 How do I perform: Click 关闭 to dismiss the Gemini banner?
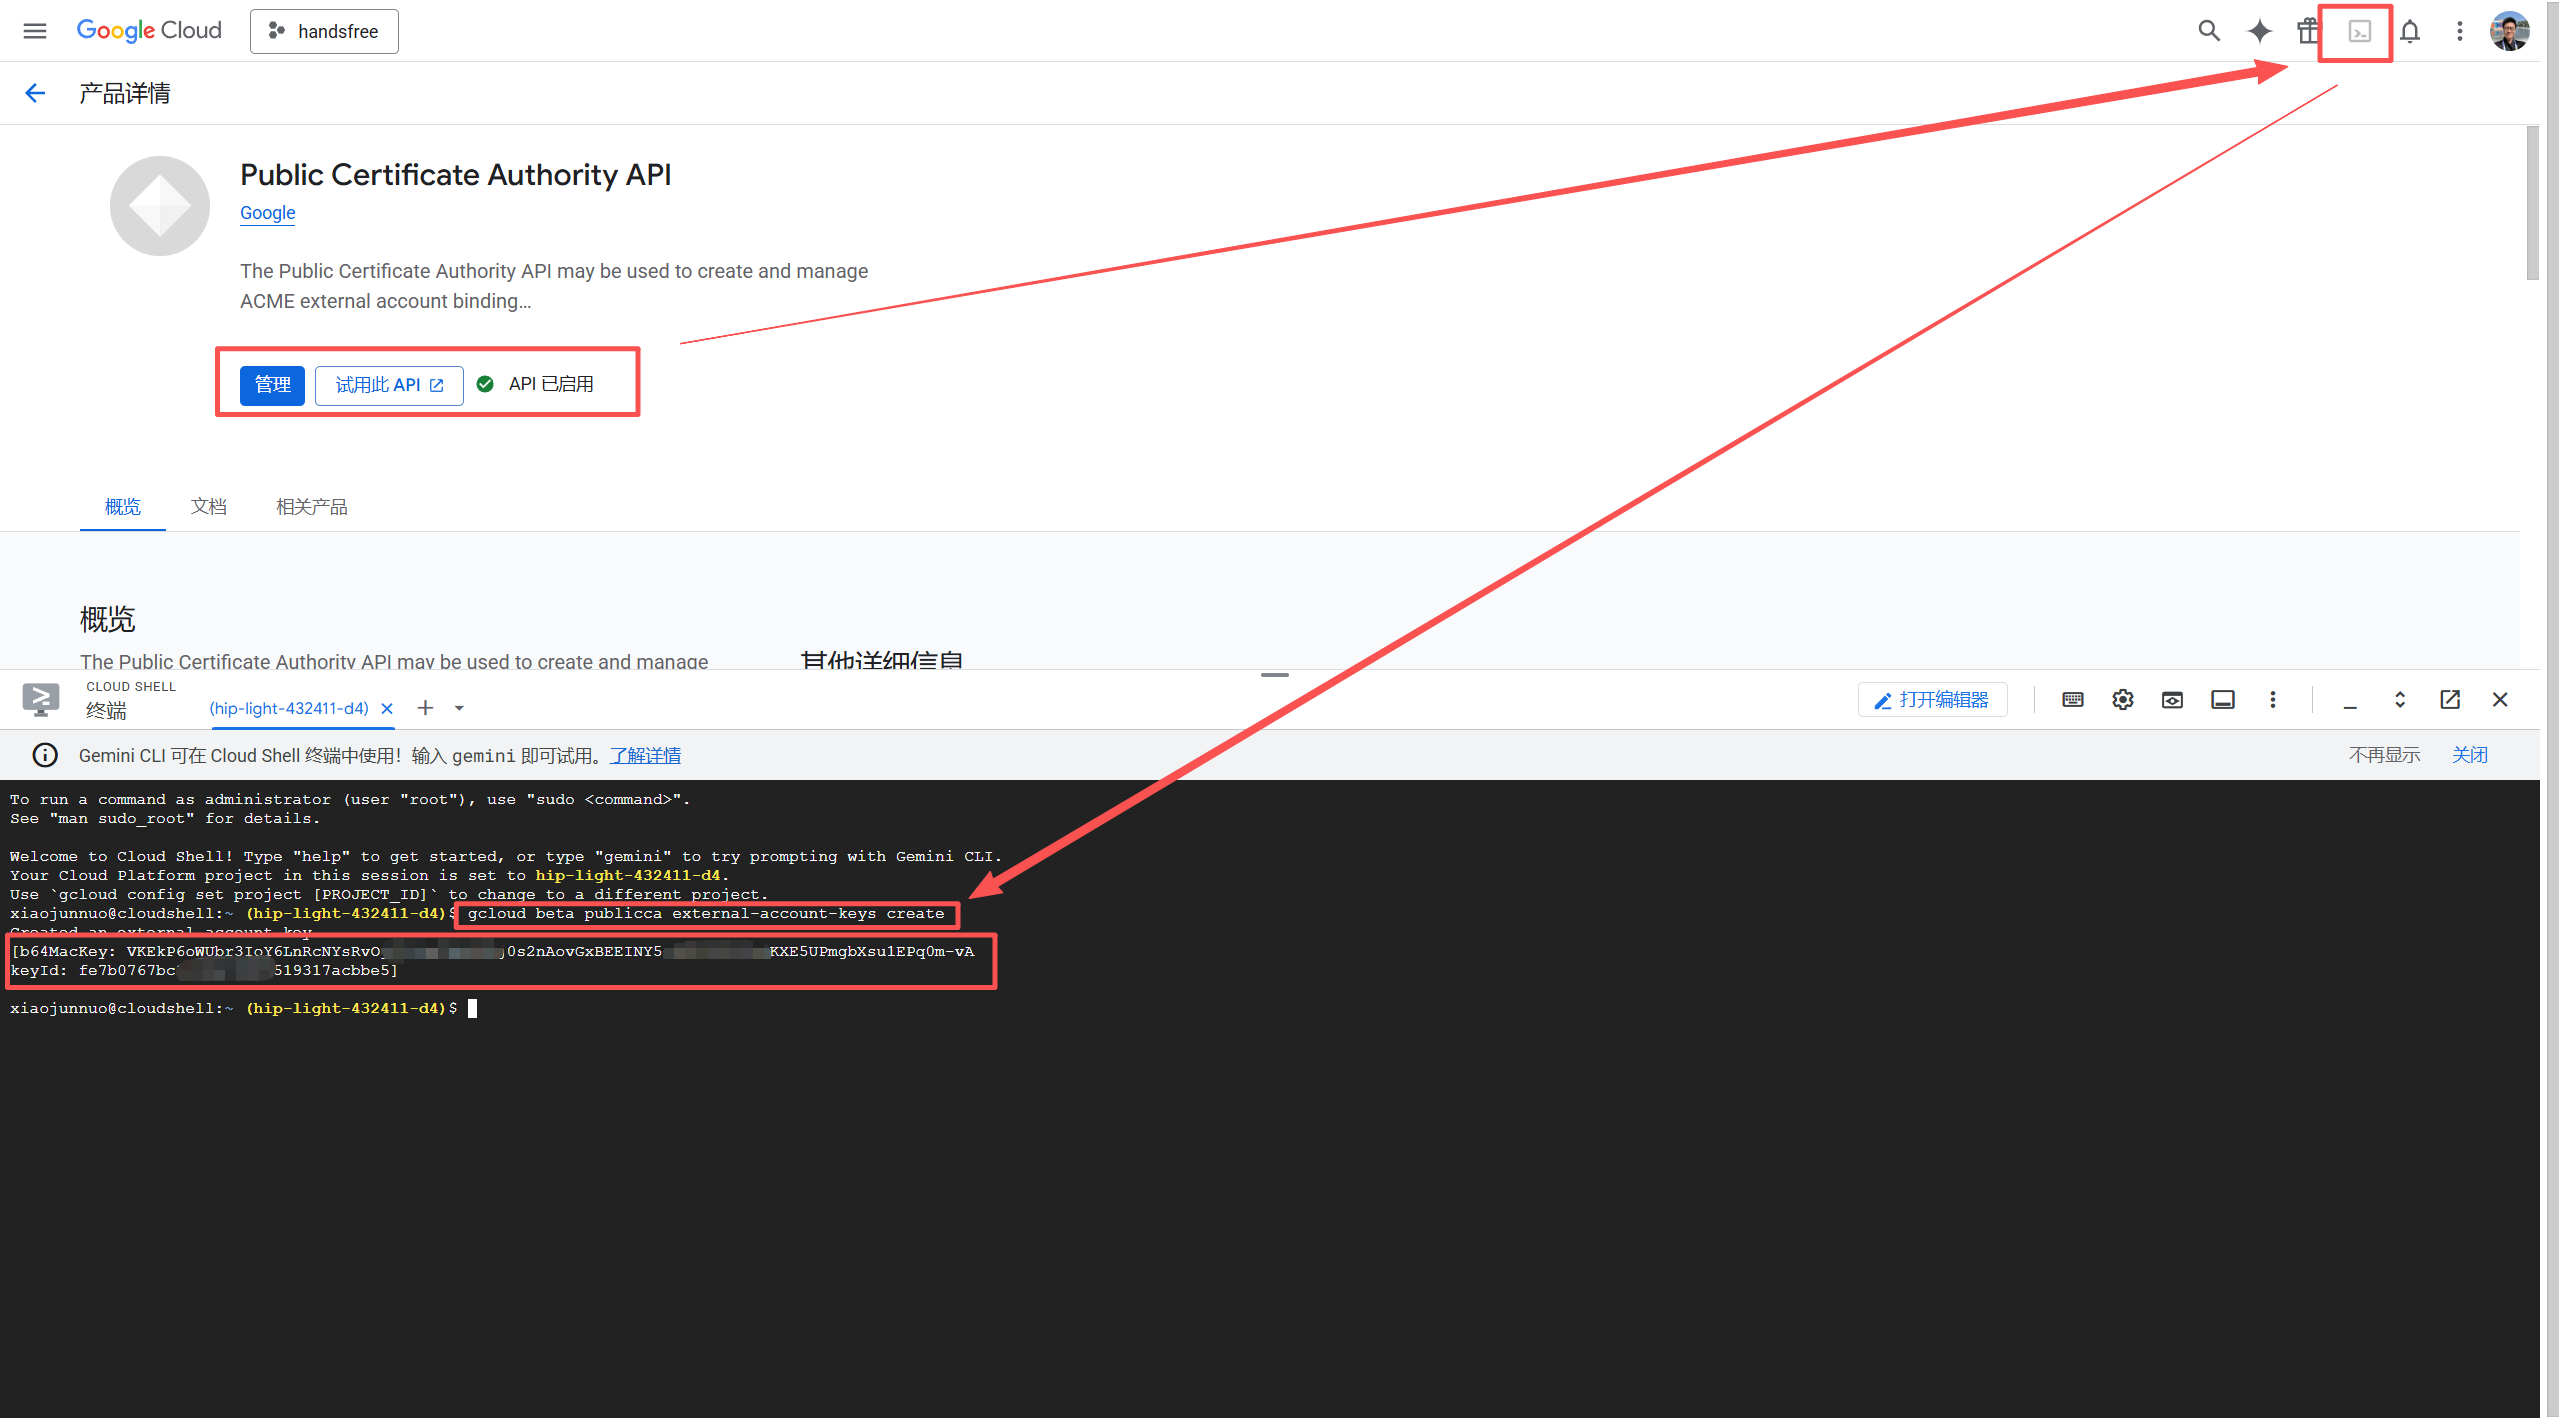pyautogui.click(x=2469, y=755)
